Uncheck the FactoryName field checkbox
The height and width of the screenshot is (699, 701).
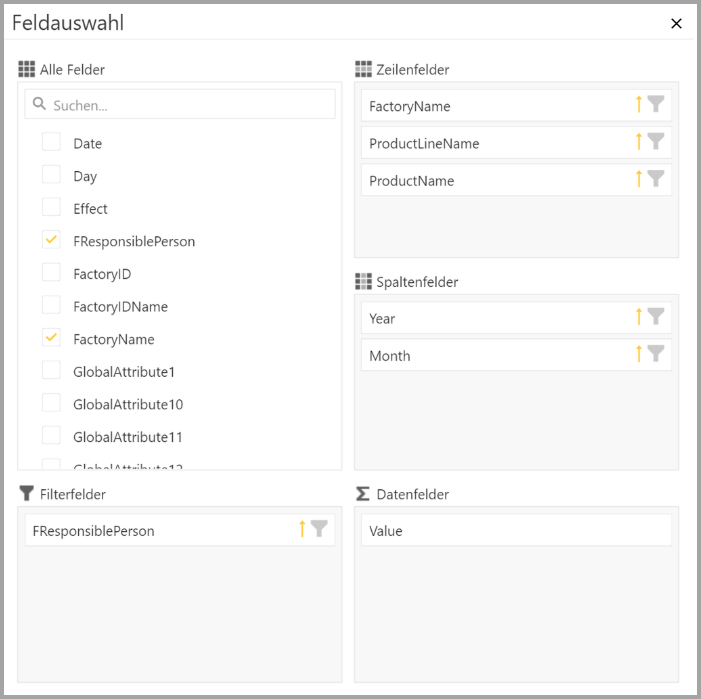tap(51, 338)
